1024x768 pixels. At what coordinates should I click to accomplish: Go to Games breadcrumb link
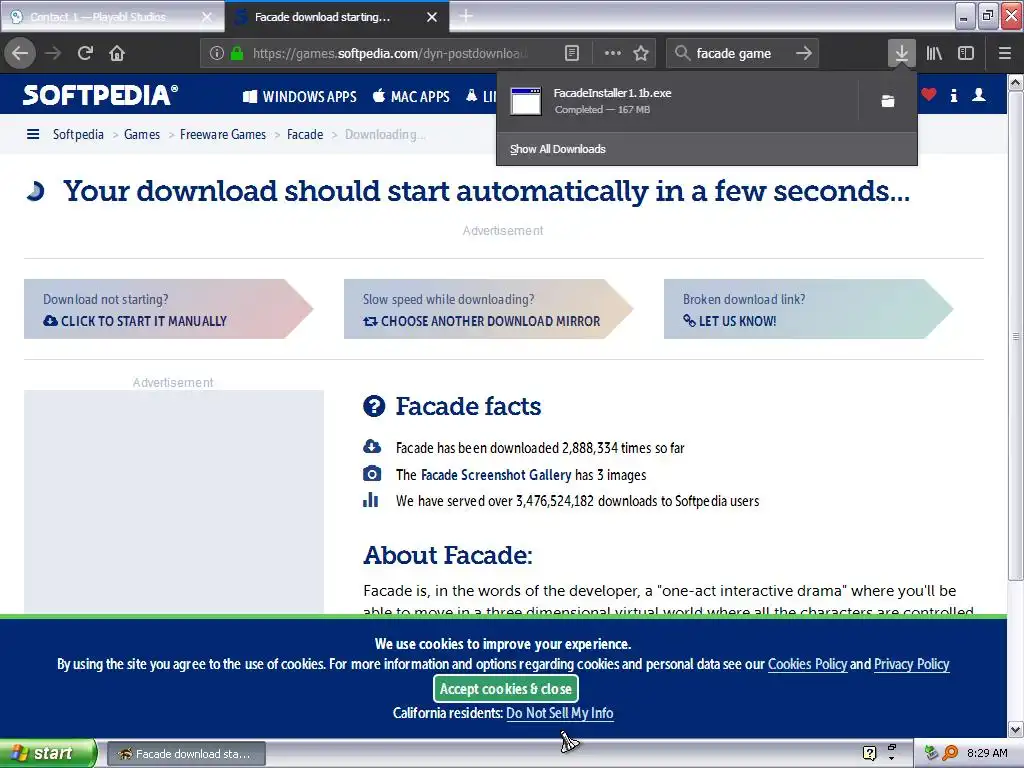pyautogui.click(x=142, y=135)
